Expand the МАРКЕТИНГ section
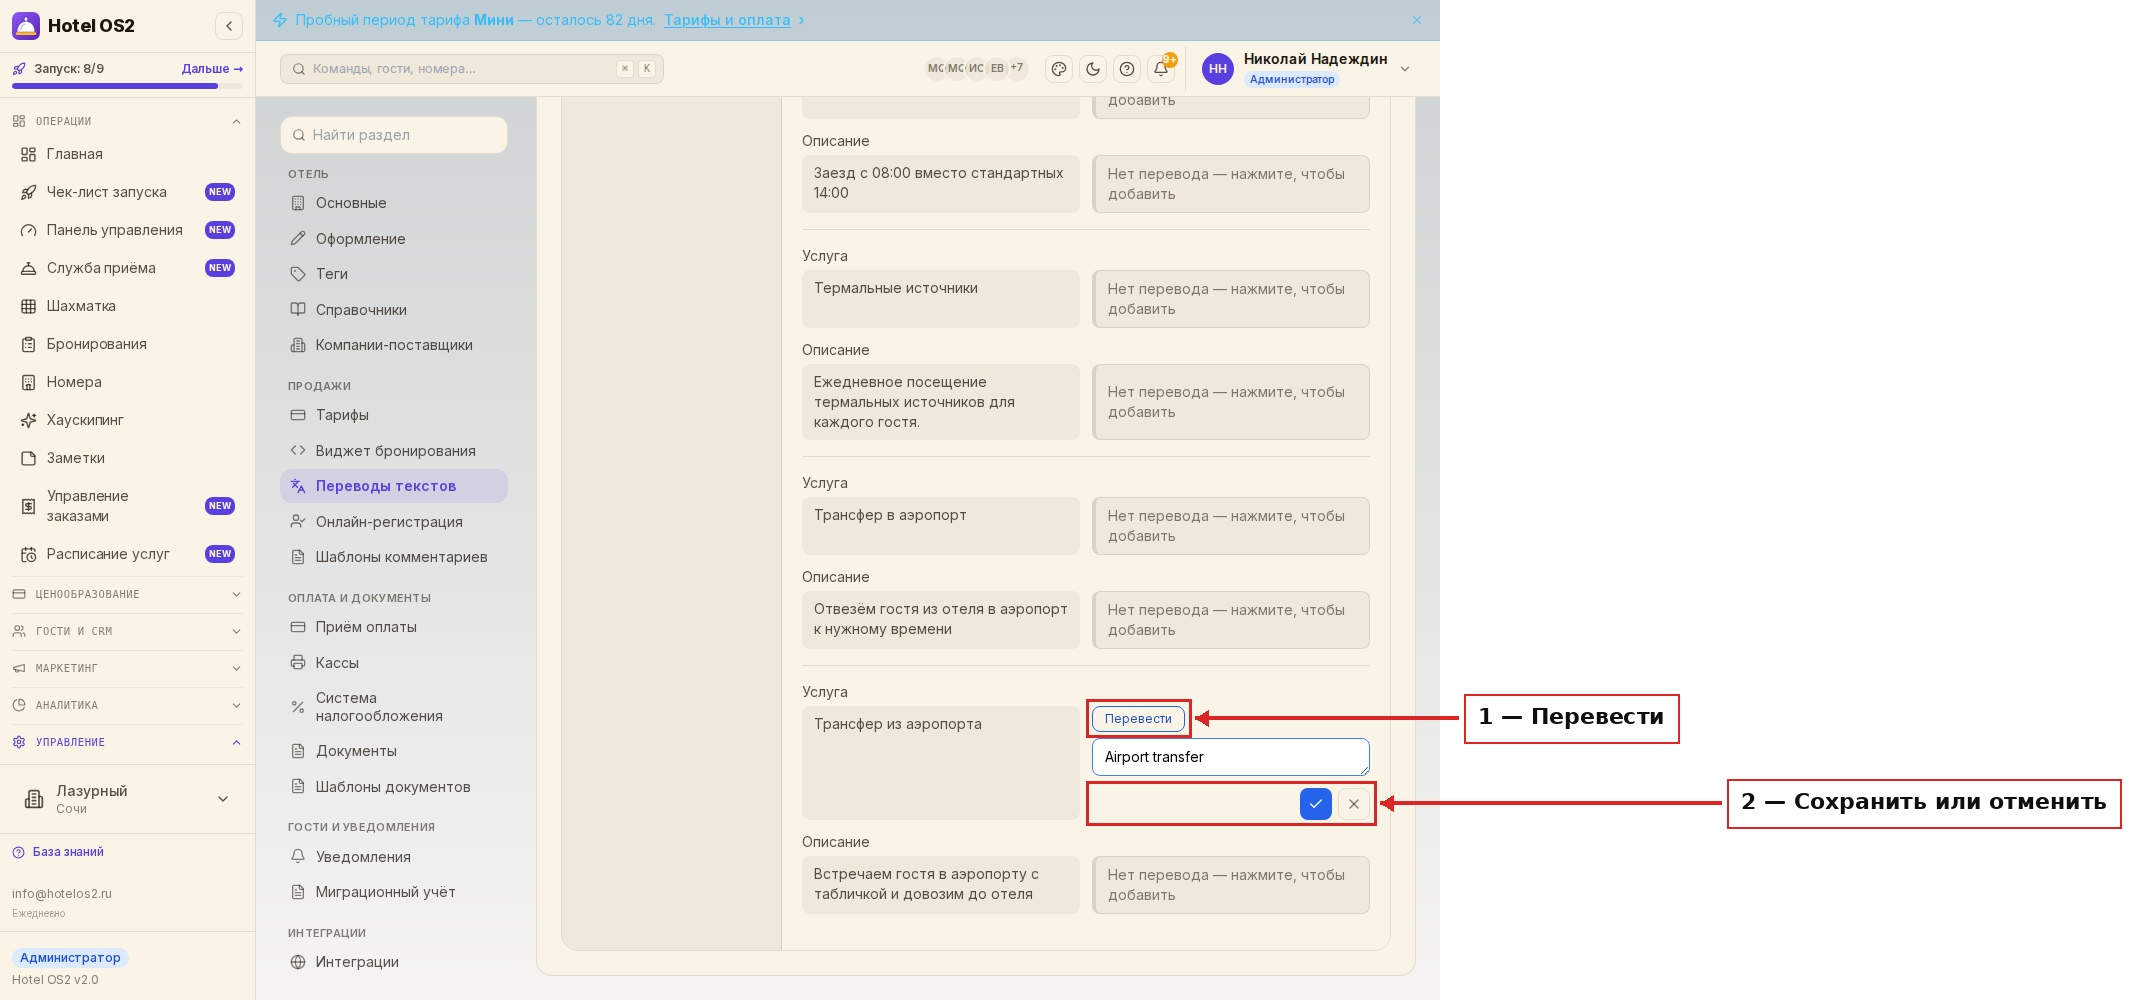 tap(127, 668)
